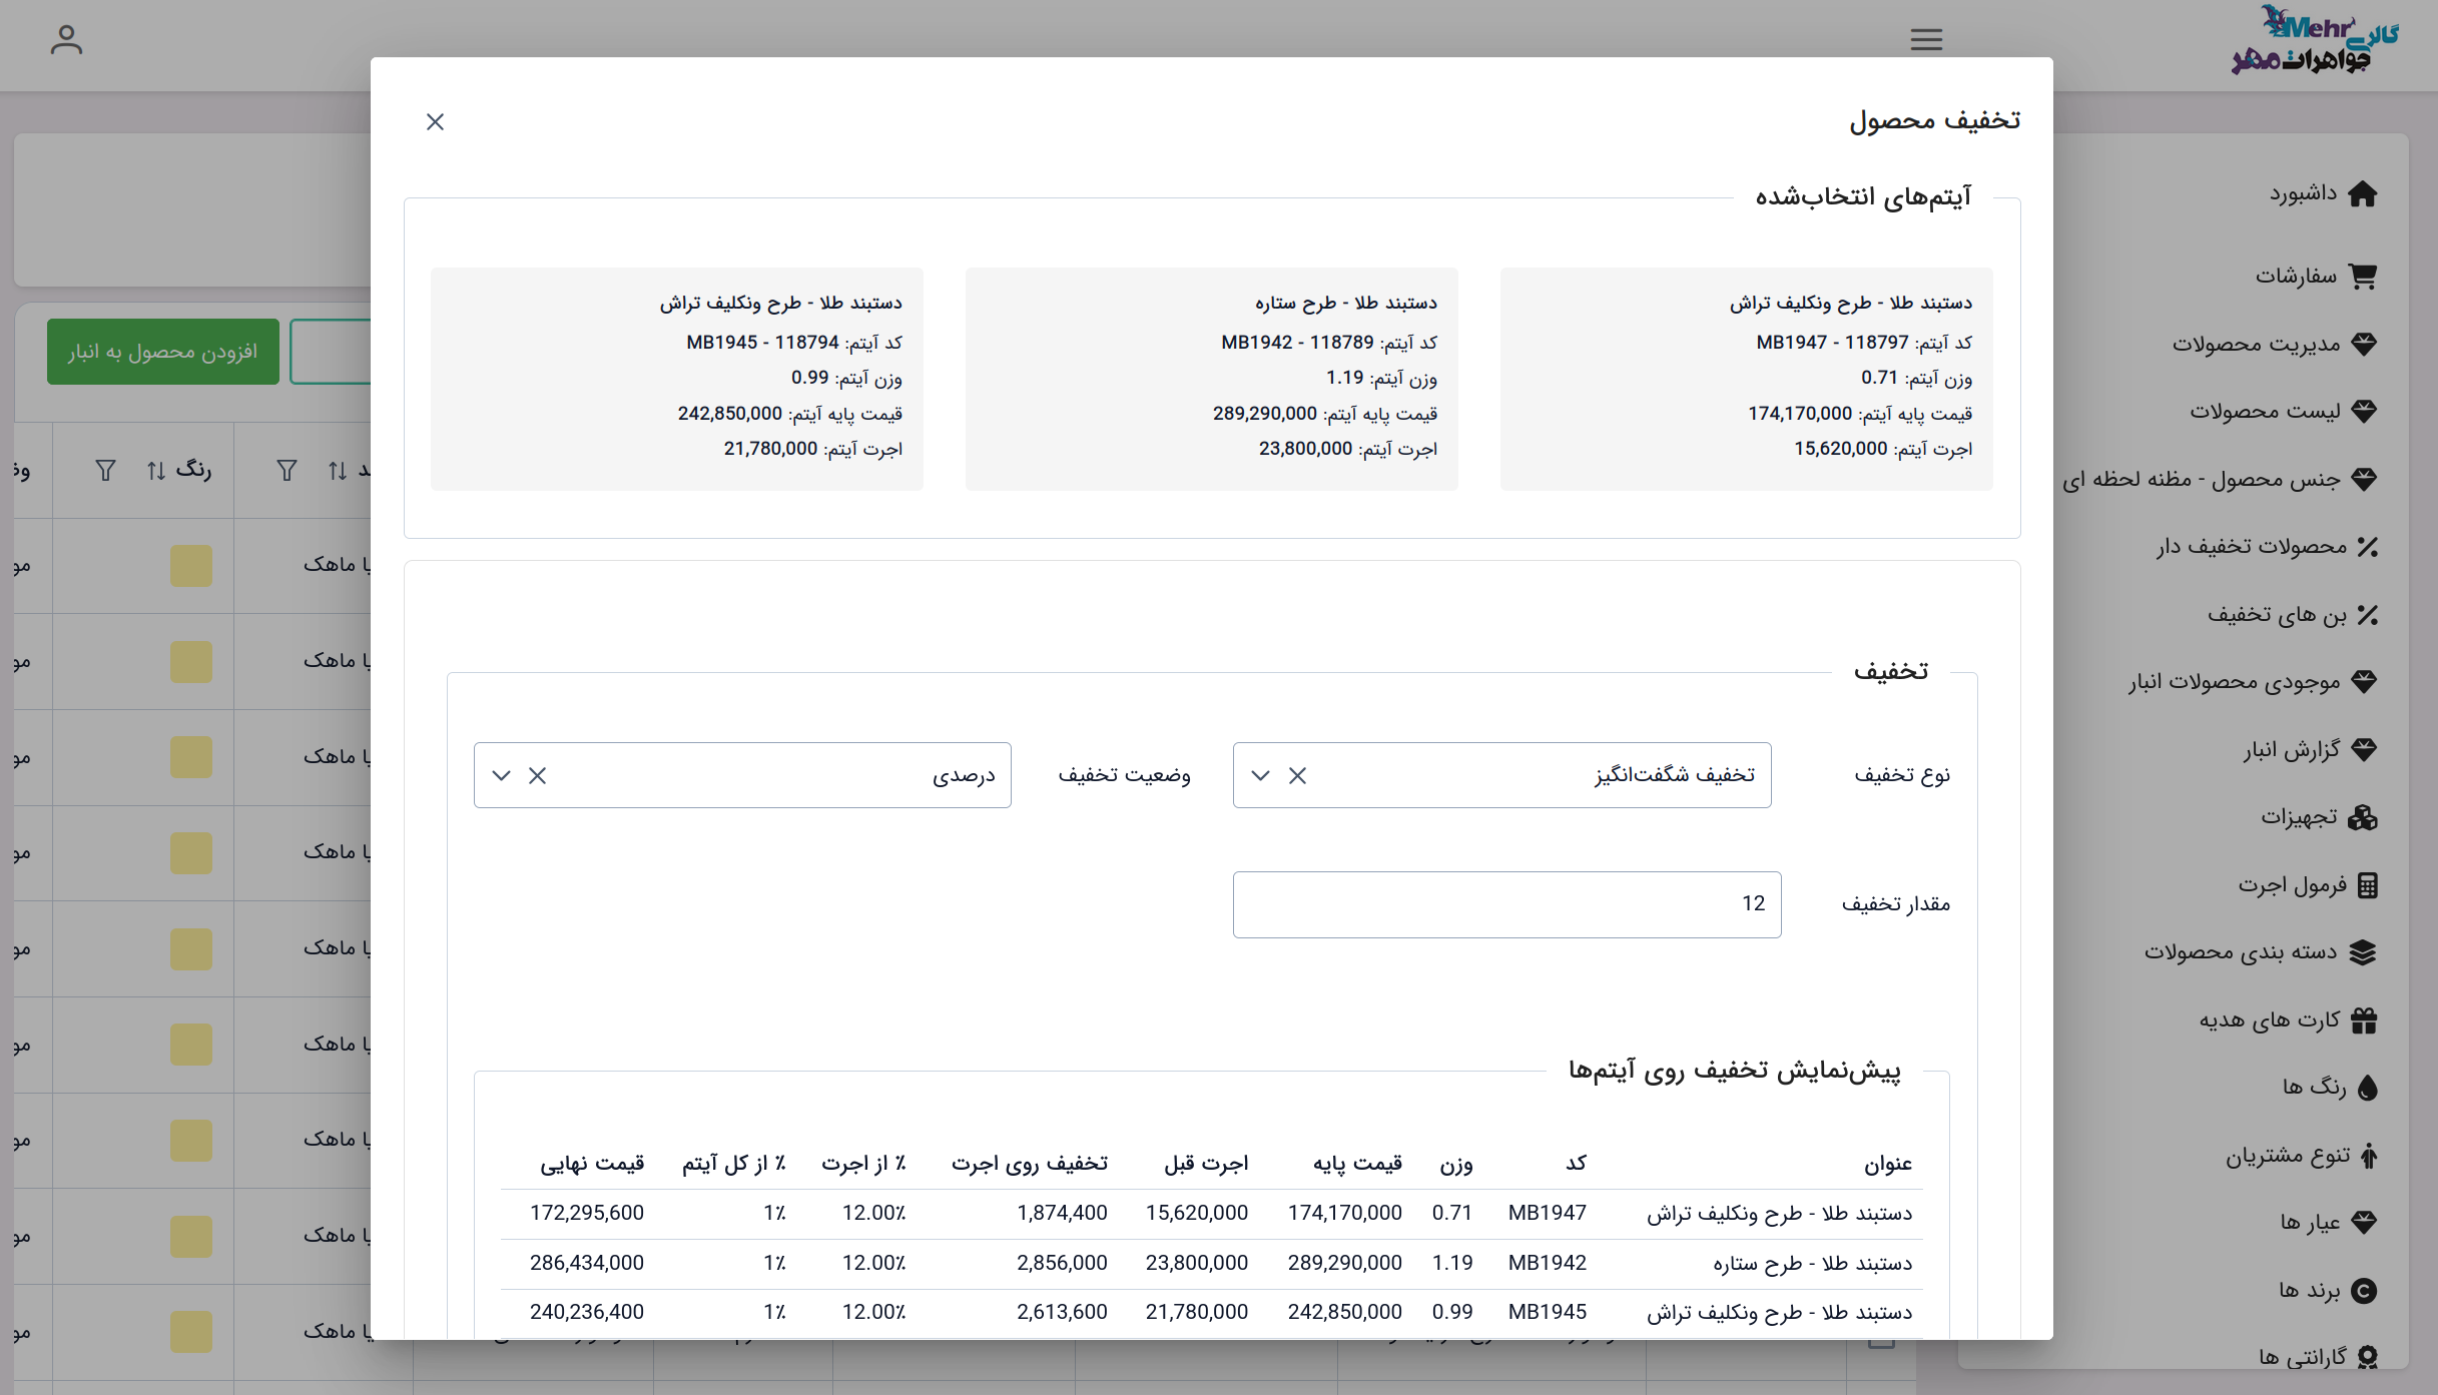Select the MB1947 - 118797 item card
Image resolution: width=2438 pixels, height=1395 pixels.
(x=1746, y=379)
